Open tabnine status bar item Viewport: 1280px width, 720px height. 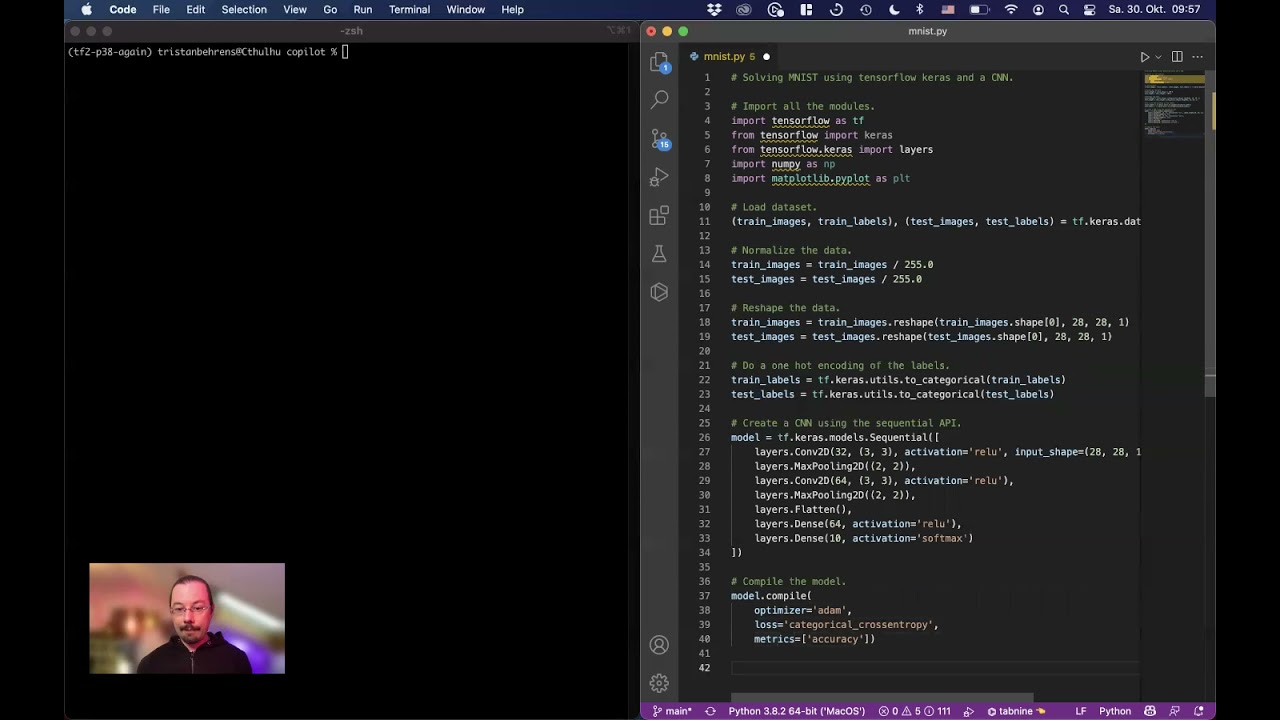1016,711
